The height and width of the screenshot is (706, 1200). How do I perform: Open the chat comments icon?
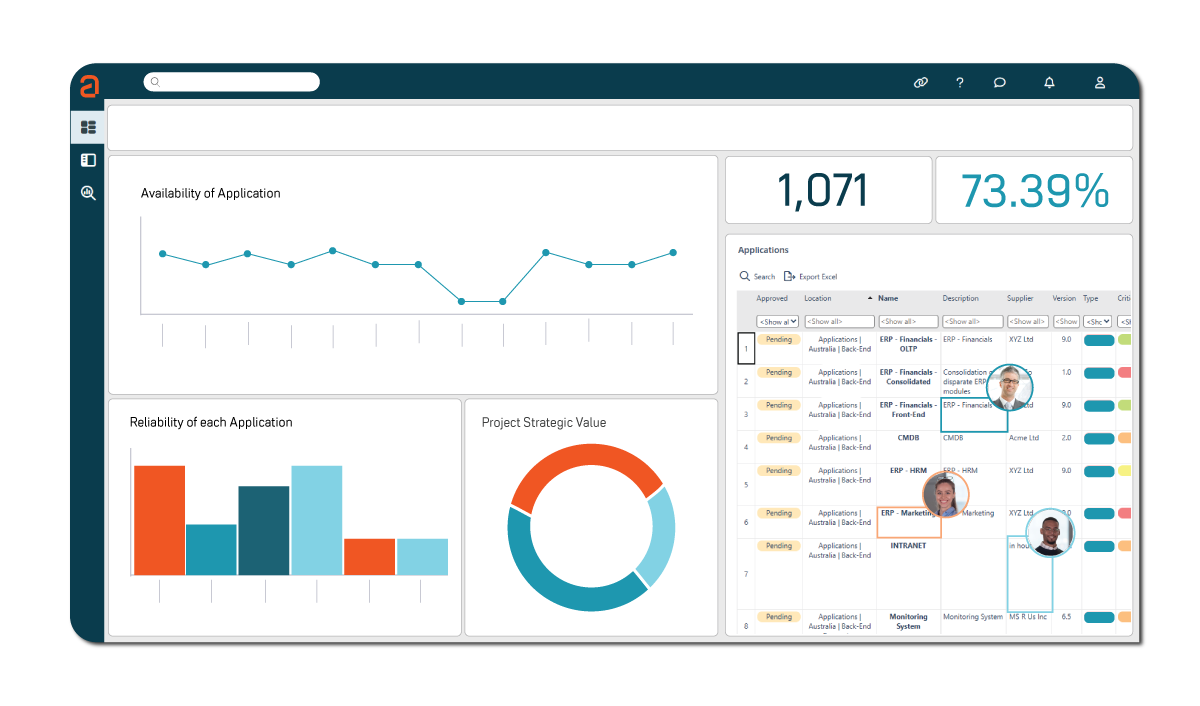click(x=999, y=83)
